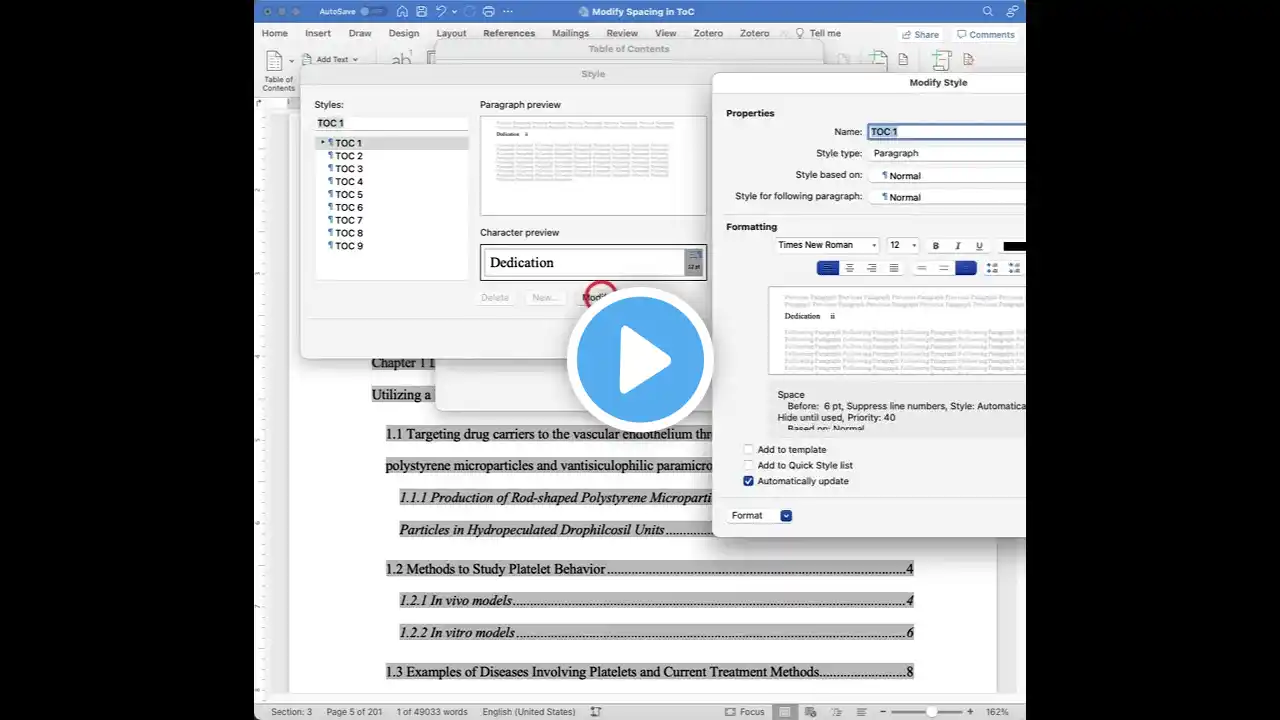The image size is (1280, 720).
Task: Click the Print icon in title bar
Action: 488,11
